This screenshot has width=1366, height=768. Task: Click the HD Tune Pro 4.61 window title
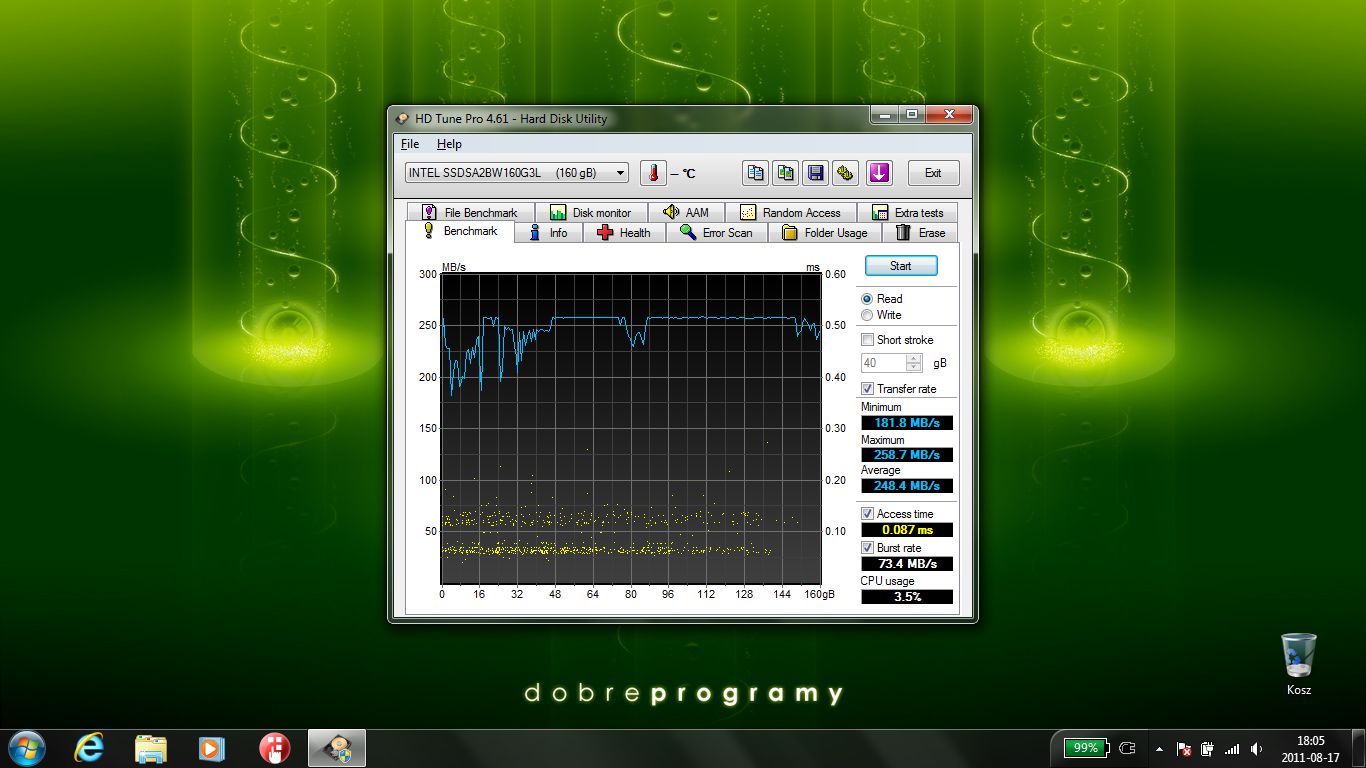point(511,119)
